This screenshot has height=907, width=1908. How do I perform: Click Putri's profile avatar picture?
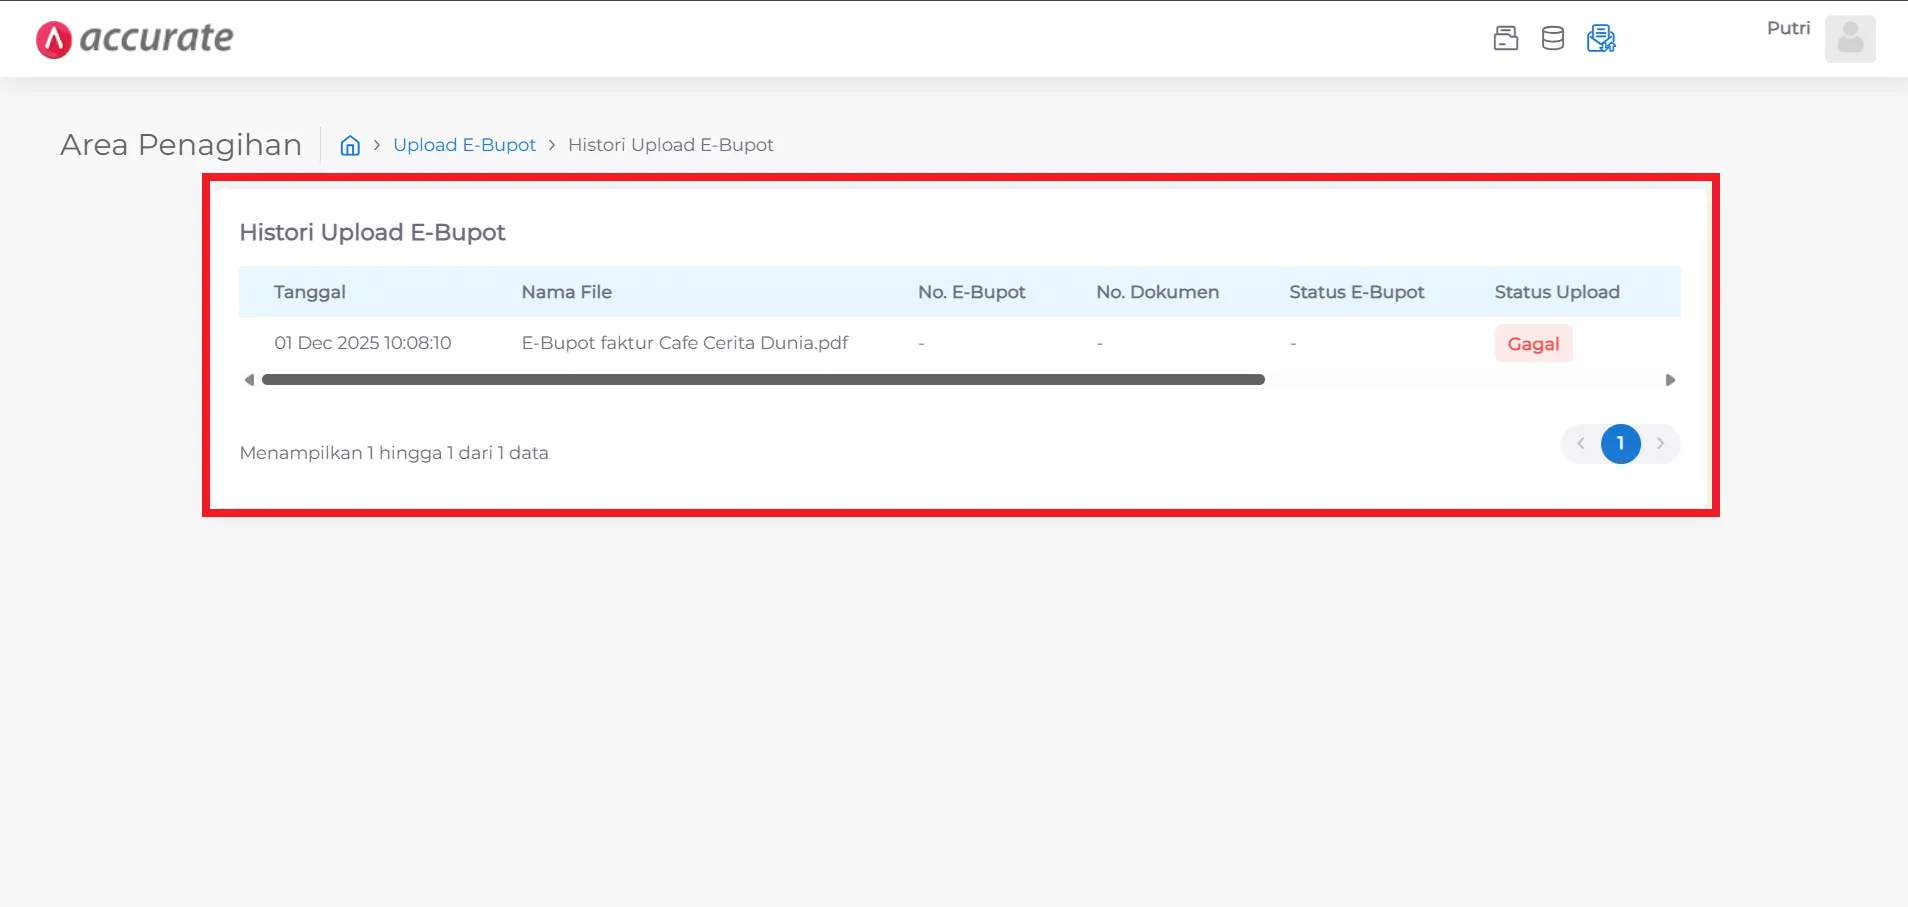point(1850,39)
